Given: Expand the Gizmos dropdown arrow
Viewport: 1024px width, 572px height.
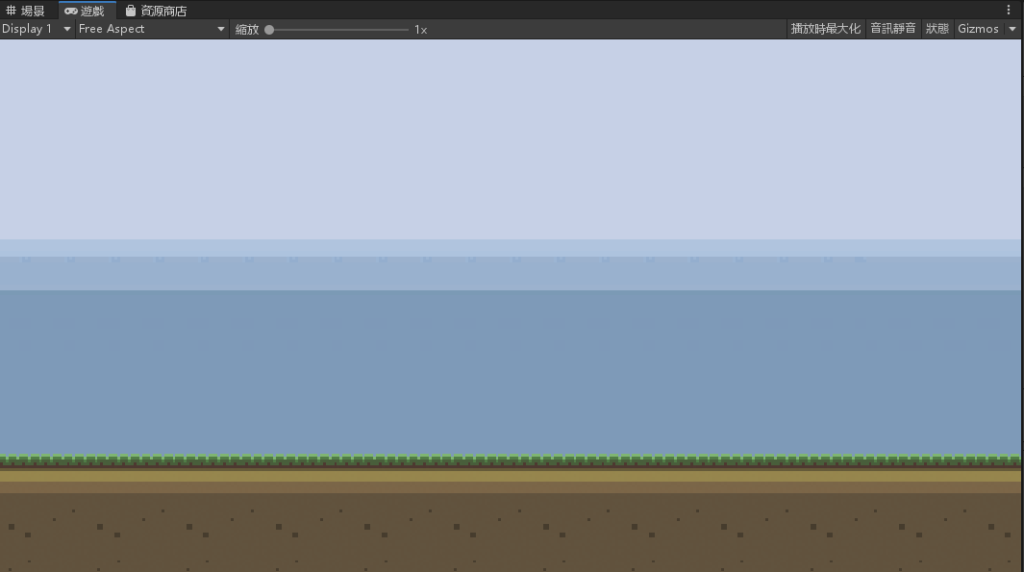Looking at the screenshot, I should 1012,29.
